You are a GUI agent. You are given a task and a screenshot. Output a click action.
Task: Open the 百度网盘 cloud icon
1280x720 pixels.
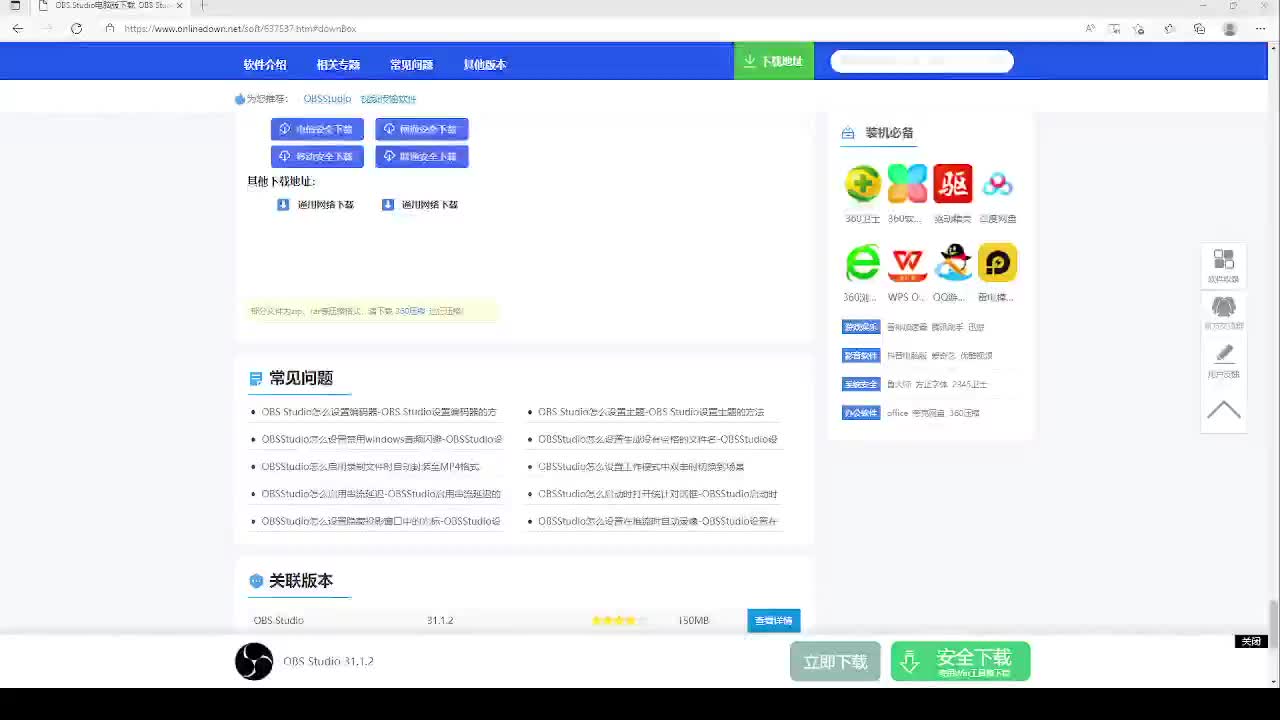[x=997, y=184]
